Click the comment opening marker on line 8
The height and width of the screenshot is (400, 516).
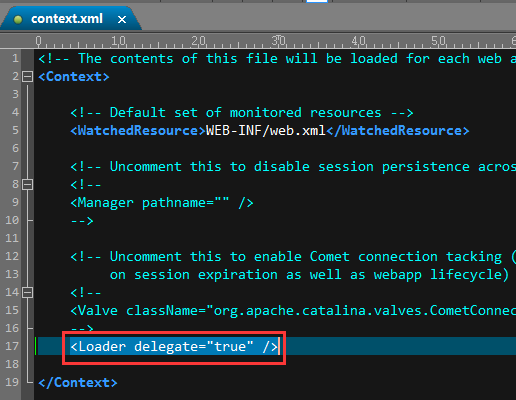click(86, 185)
